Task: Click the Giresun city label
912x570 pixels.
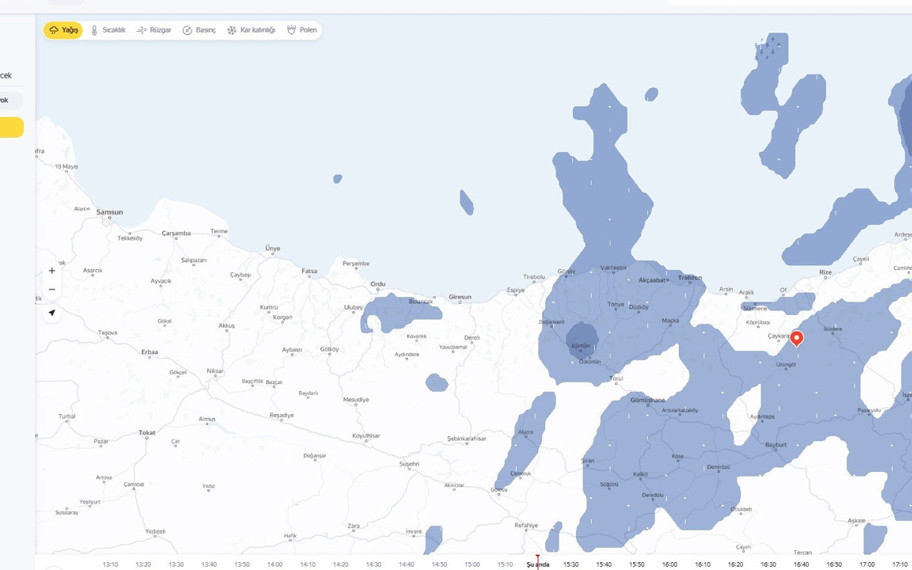Action: pyautogui.click(x=459, y=297)
